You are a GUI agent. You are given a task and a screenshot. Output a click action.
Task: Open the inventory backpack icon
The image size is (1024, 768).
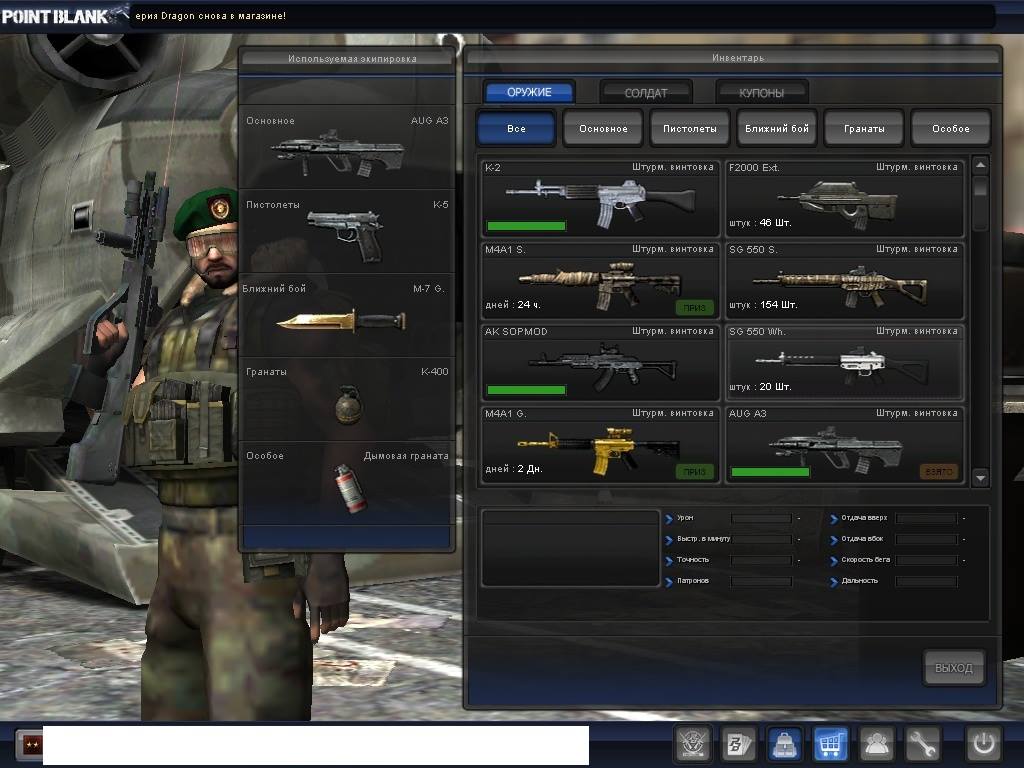pyautogui.click(x=784, y=743)
